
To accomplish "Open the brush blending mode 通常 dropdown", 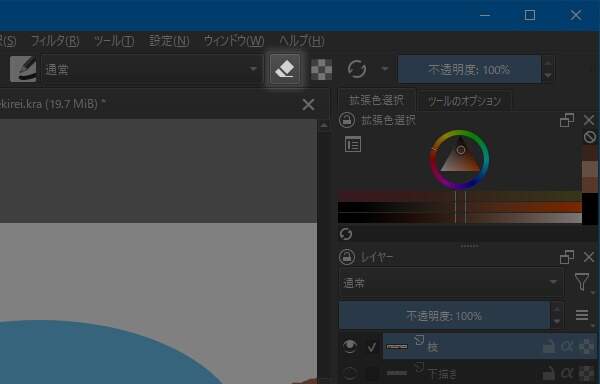I will pos(152,69).
